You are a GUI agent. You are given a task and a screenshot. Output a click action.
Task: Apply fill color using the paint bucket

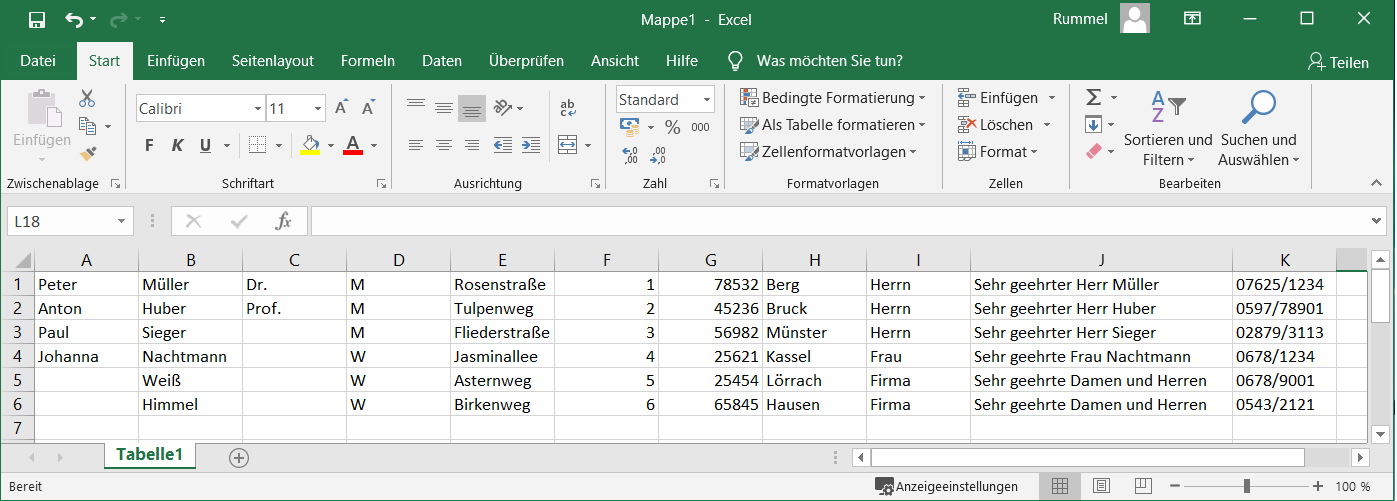coord(310,145)
